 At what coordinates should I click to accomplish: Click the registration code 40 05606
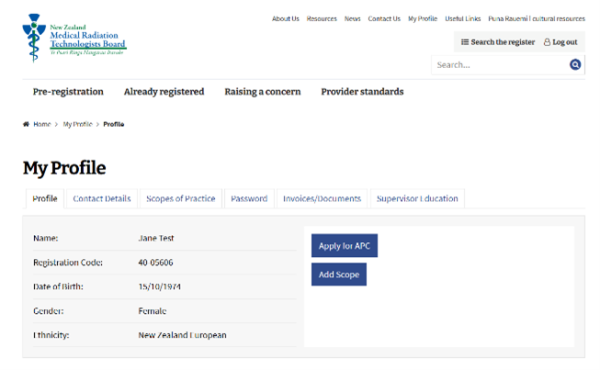(156, 262)
